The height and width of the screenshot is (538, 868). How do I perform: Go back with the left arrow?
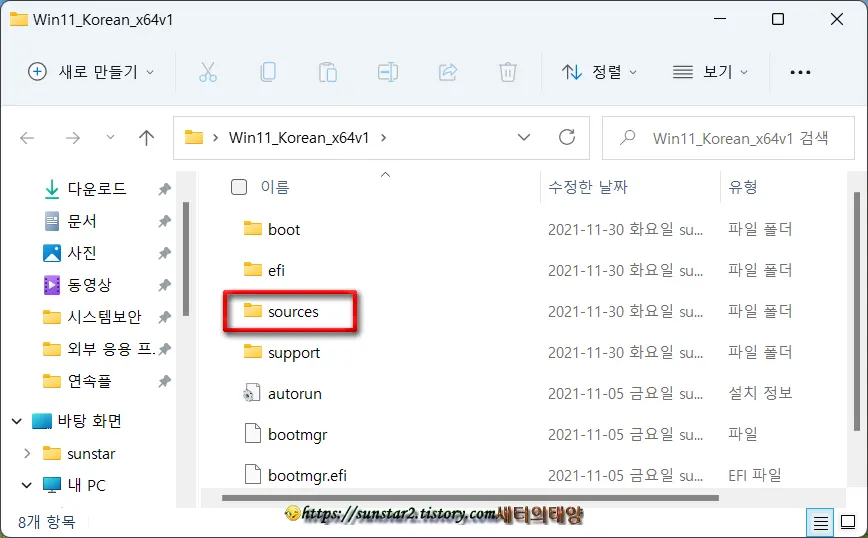click(27, 138)
